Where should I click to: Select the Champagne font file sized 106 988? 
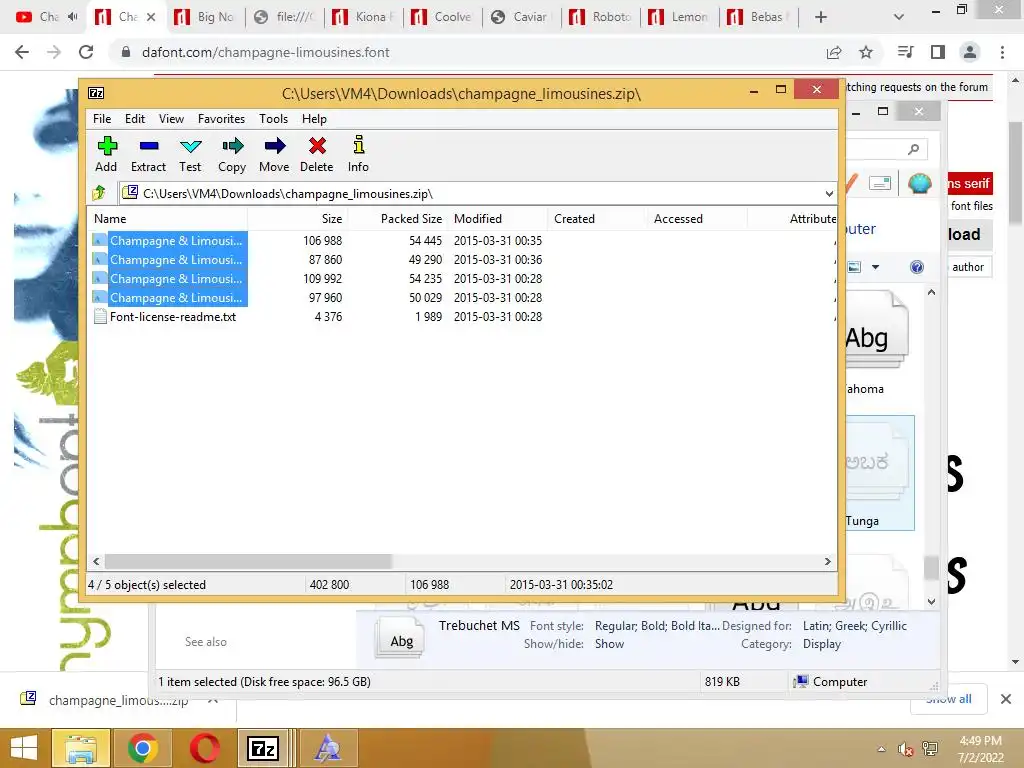coord(170,240)
